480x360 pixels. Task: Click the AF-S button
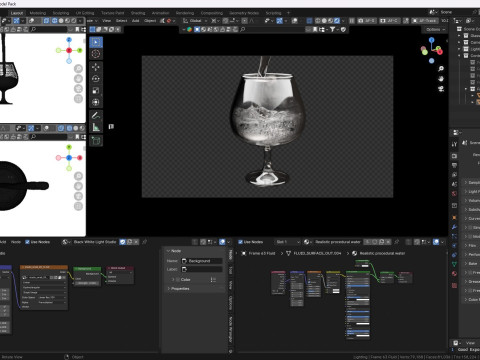[366, 21]
